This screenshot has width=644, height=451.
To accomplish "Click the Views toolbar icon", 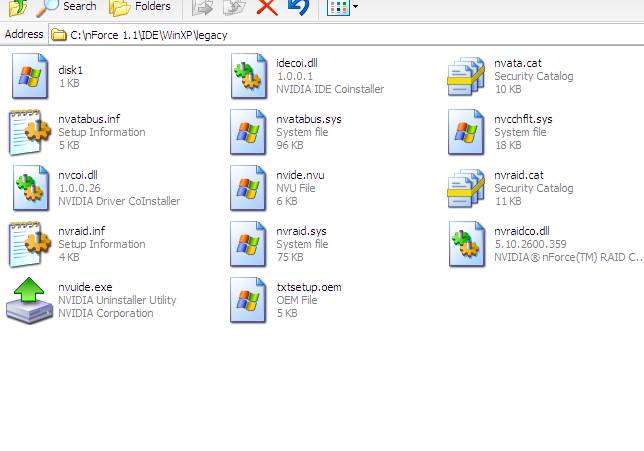I will click(x=338, y=7).
